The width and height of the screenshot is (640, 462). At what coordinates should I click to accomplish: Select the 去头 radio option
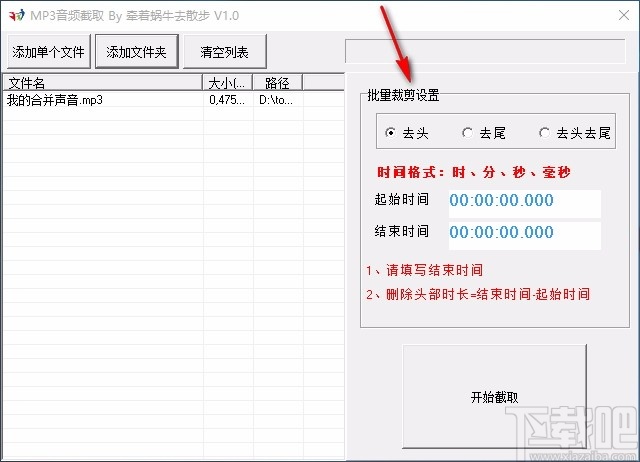pos(407,133)
